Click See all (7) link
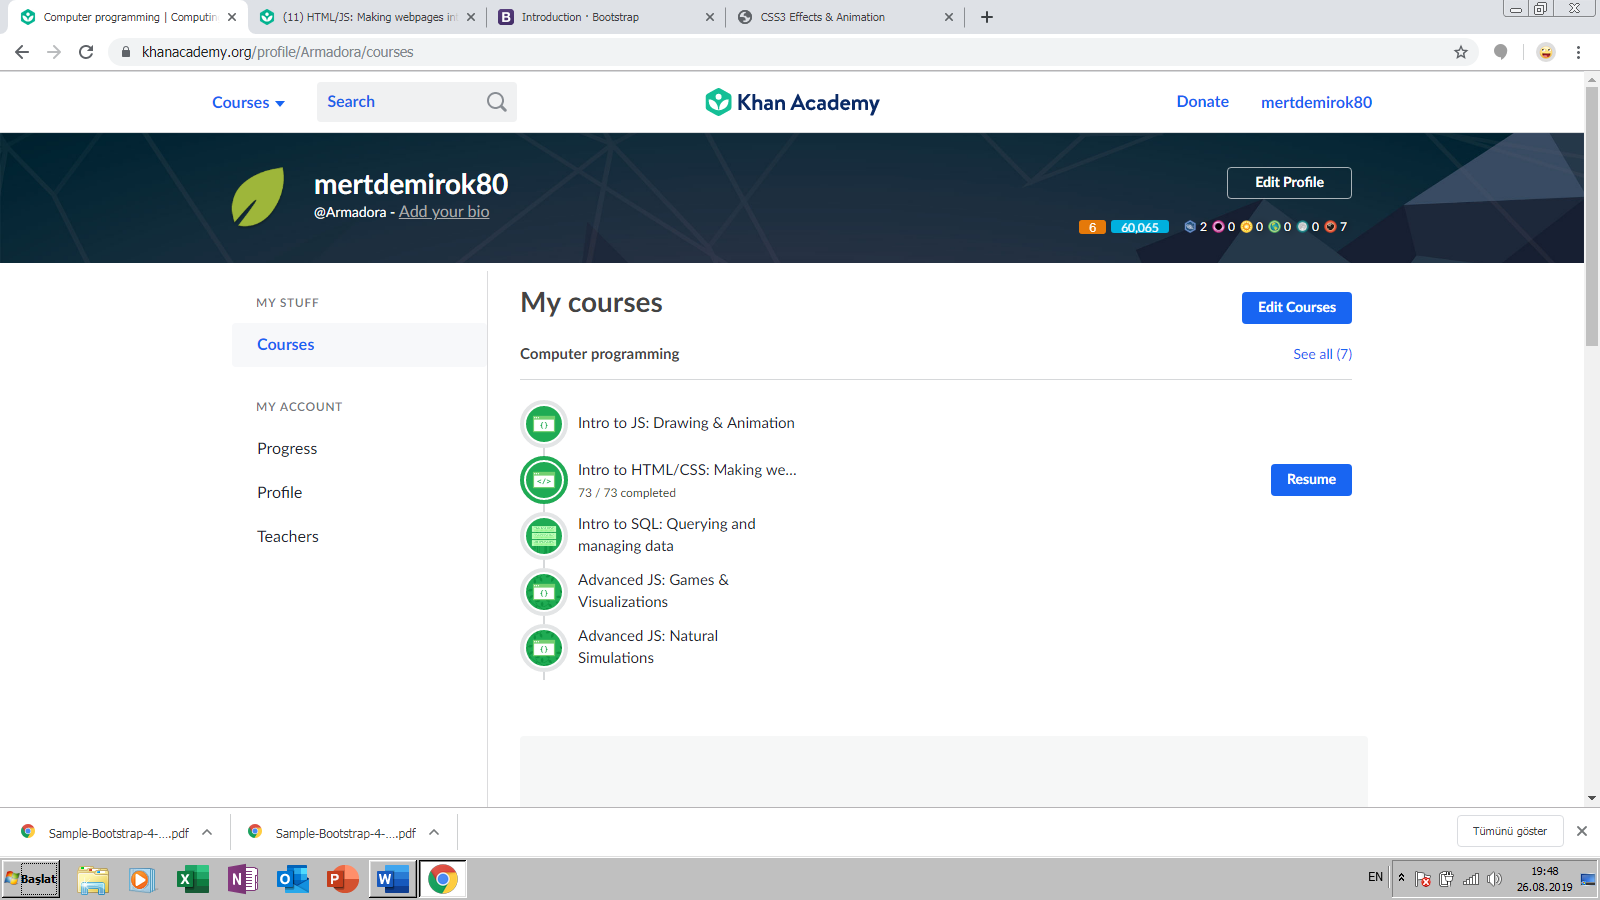Screen dimensions: 1600x900 point(1322,354)
